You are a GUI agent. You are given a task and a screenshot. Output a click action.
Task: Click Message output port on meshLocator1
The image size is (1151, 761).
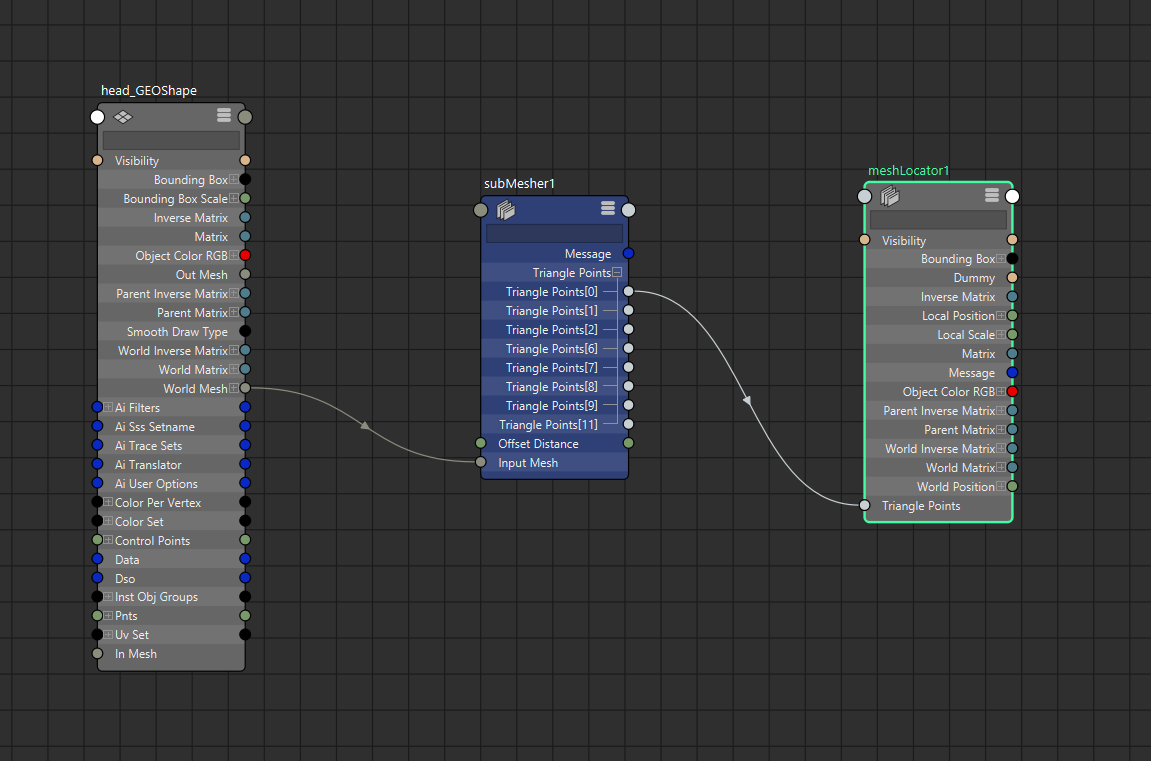(x=1012, y=373)
